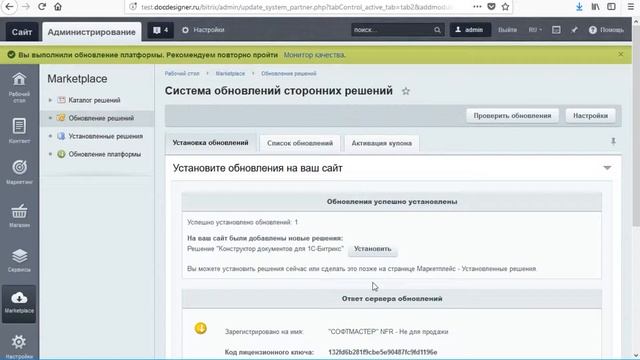
Task: Switch to Администрирование tab
Action: [91, 32]
